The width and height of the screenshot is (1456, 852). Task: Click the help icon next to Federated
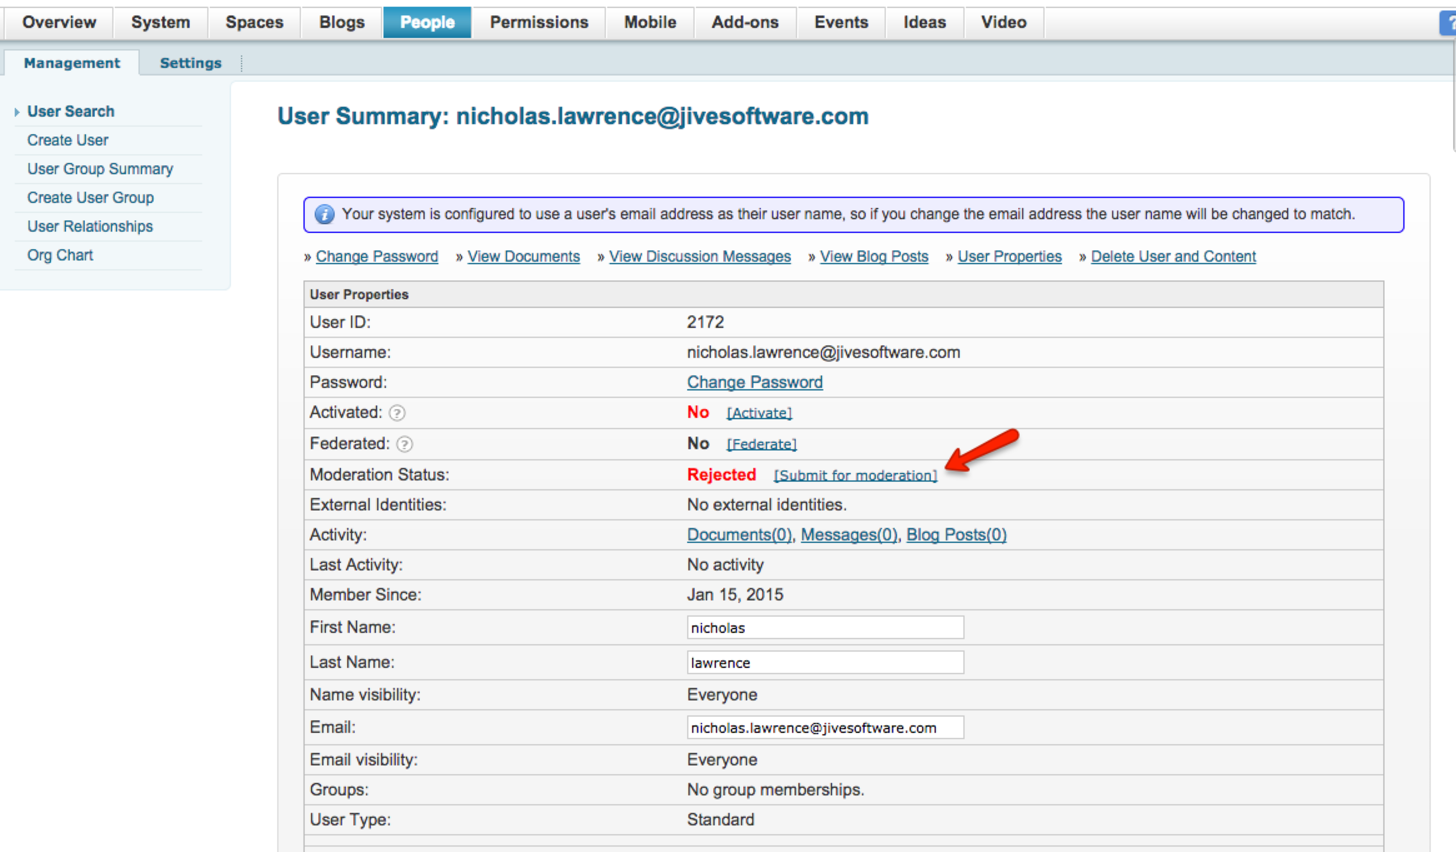[x=404, y=444]
